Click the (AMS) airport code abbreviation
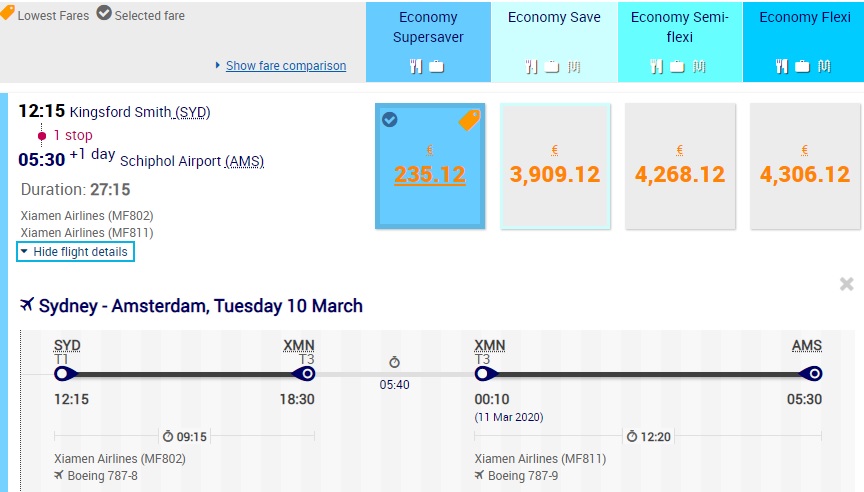864x492 pixels. pyautogui.click(x=245, y=161)
